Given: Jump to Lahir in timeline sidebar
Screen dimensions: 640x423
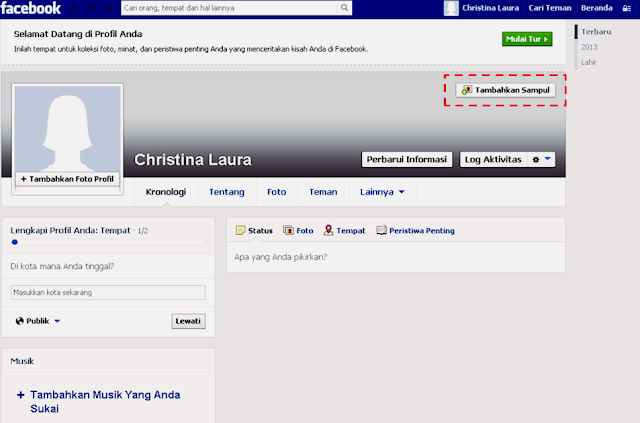Looking at the screenshot, I should (589, 62).
